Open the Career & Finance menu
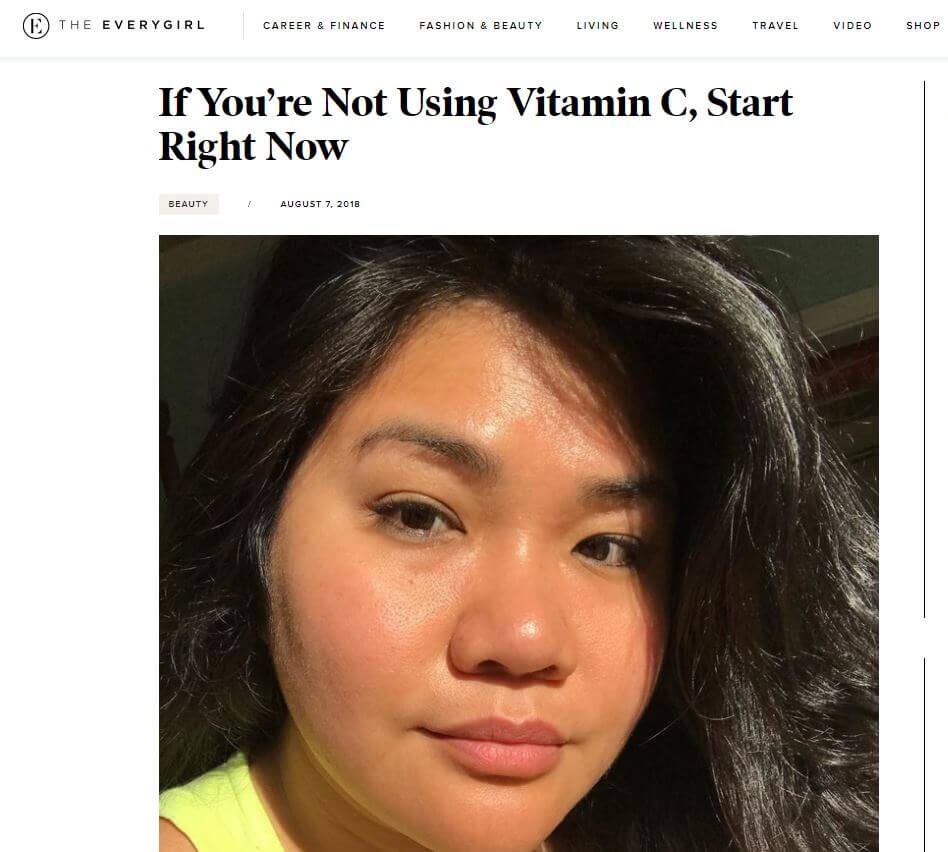948x852 pixels. pyautogui.click(x=324, y=26)
